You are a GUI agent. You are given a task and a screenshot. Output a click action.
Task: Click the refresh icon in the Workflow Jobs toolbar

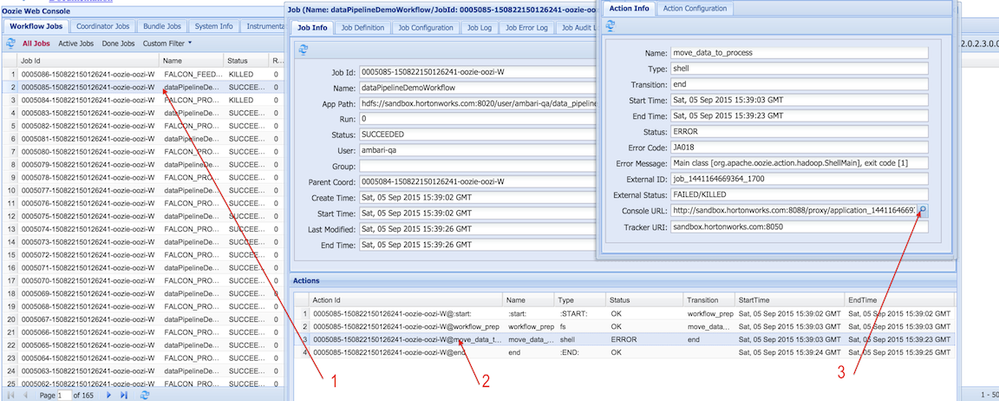tap(11, 44)
